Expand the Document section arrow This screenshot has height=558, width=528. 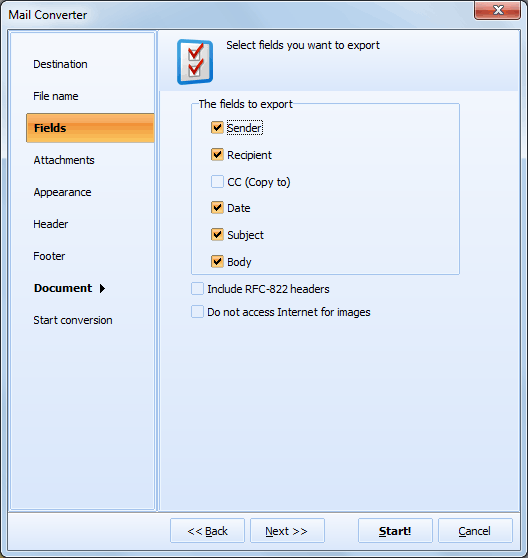click(x=102, y=288)
